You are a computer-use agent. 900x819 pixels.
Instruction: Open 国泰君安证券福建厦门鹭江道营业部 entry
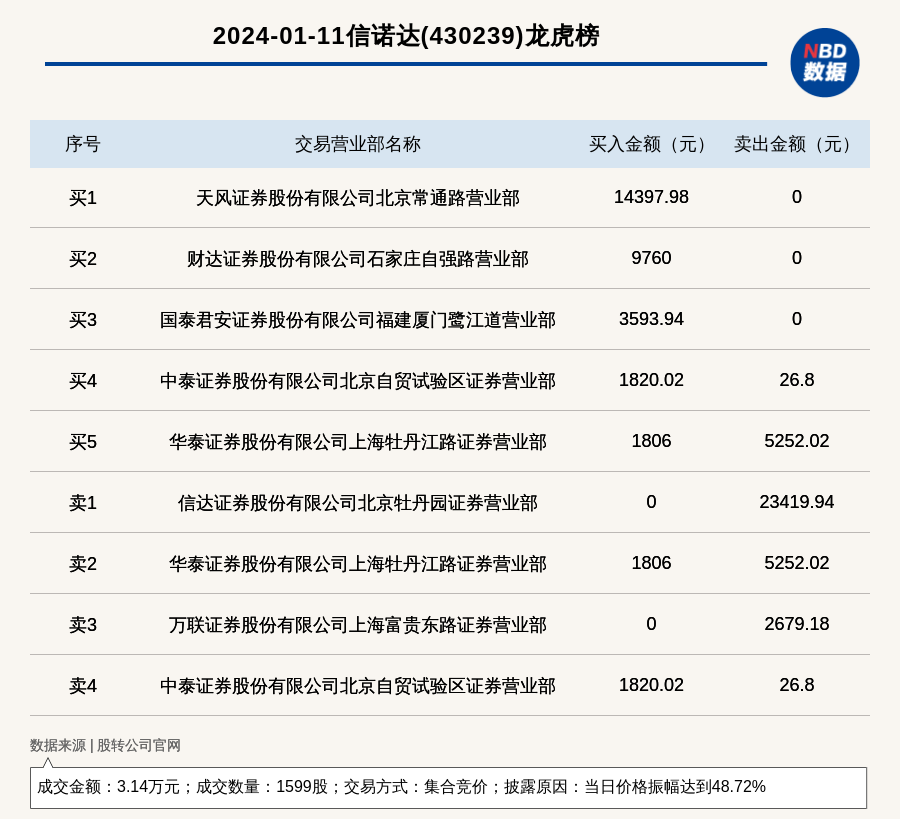(x=357, y=320)
